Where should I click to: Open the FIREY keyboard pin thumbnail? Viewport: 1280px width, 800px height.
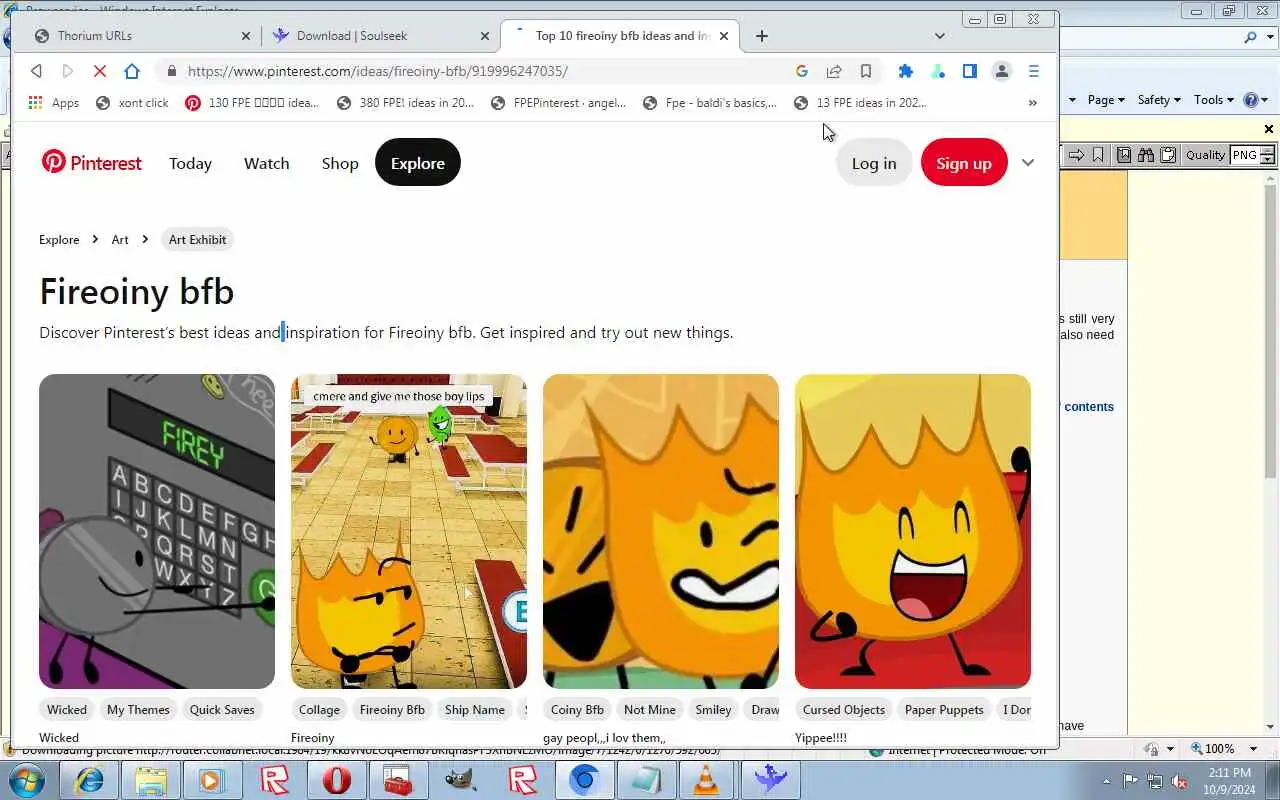click(x=157, y=531)
